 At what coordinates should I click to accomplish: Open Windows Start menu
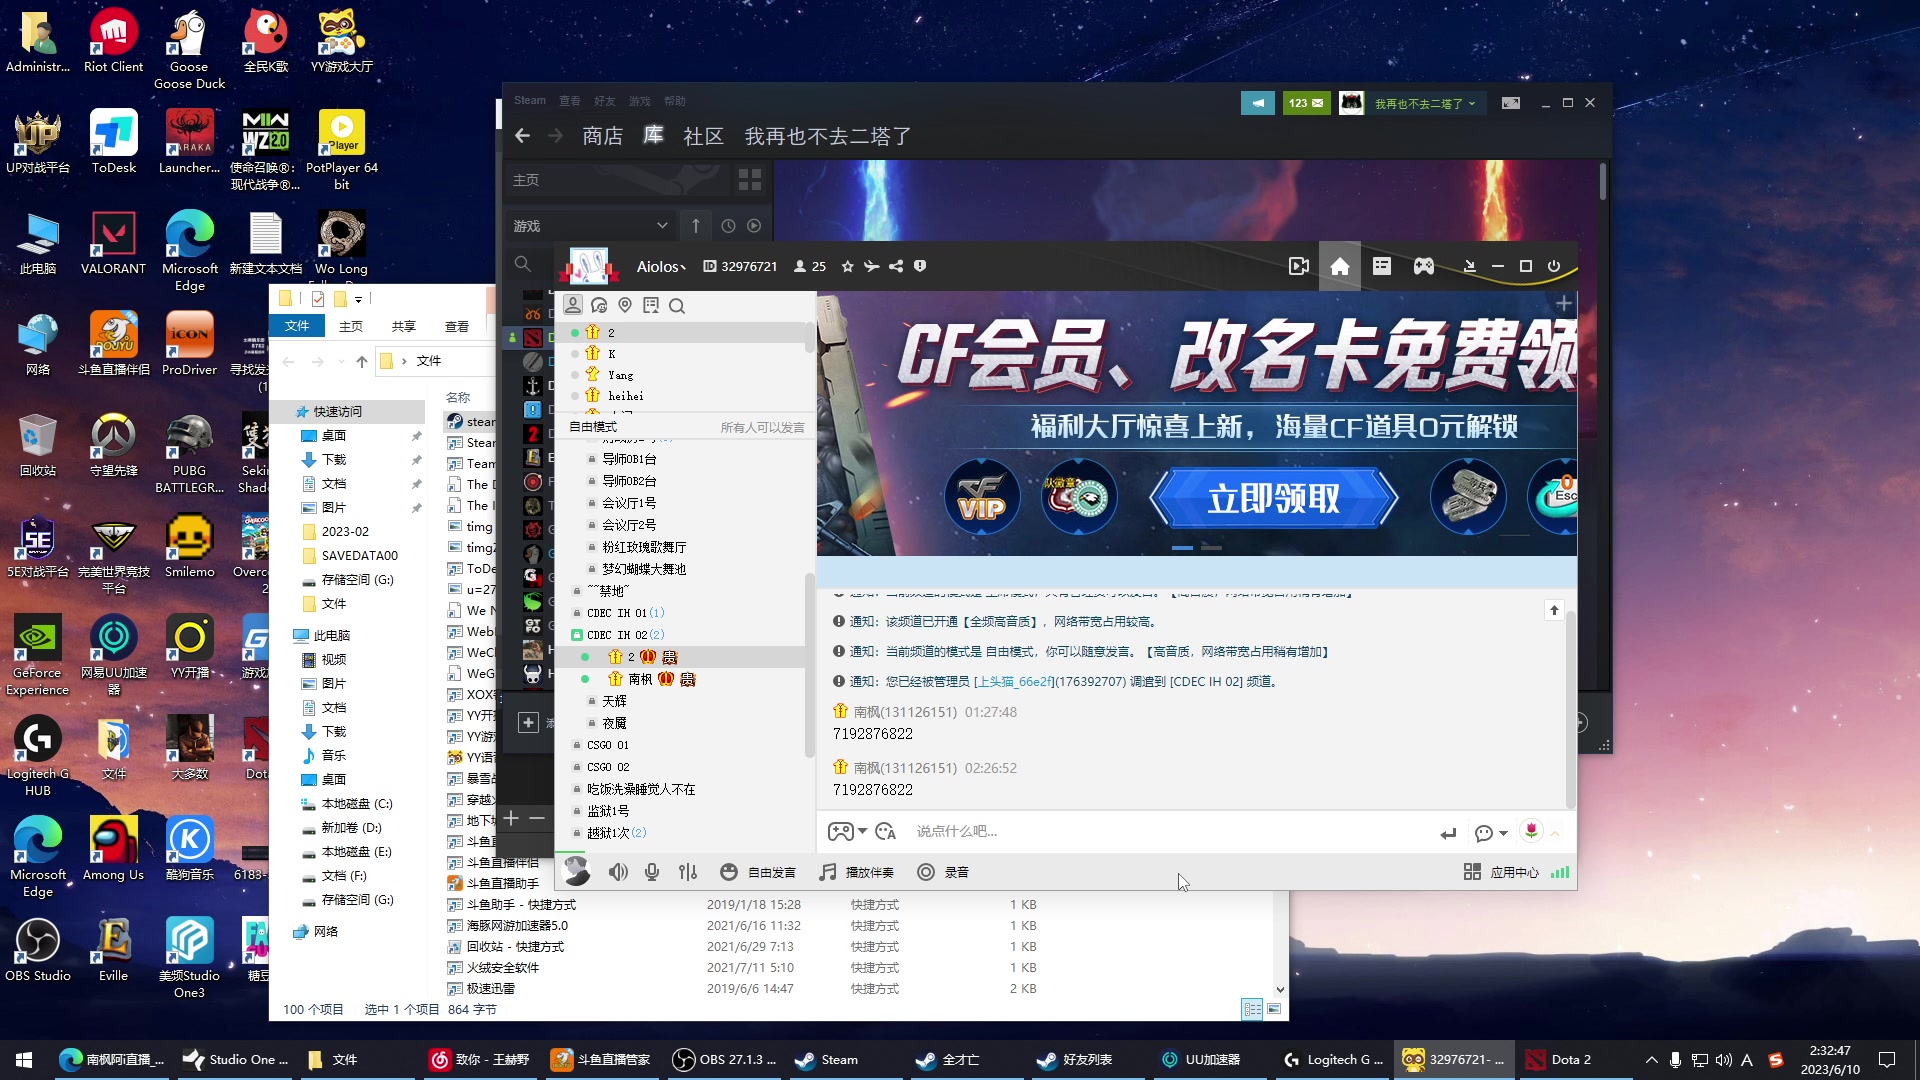coord(24,1059)
